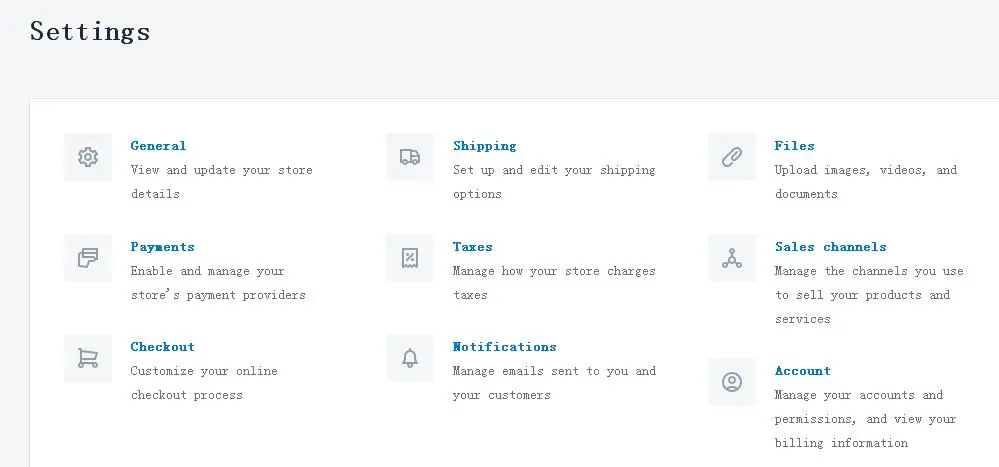Click the user circle icon for Account
The width and height of the screenshot is (999, 467).
pos(732,382)
